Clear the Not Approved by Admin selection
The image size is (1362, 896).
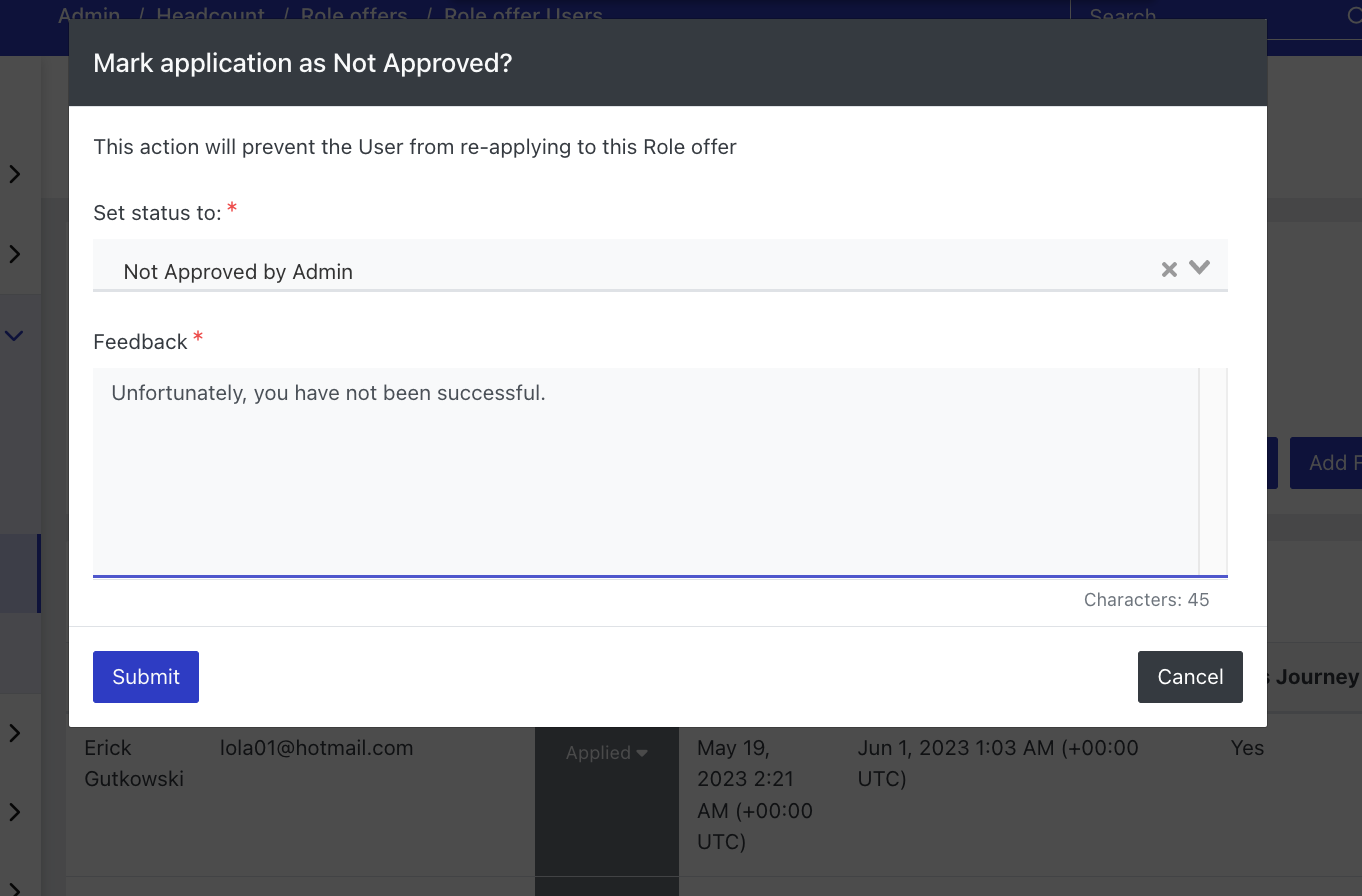[1169, 269]
